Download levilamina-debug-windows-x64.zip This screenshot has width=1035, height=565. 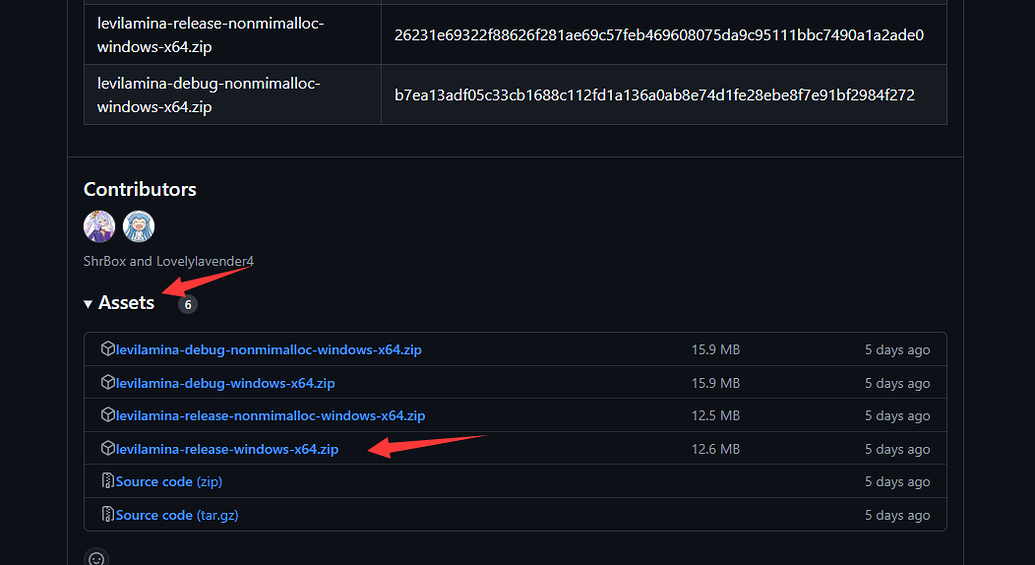pos(225,383)
